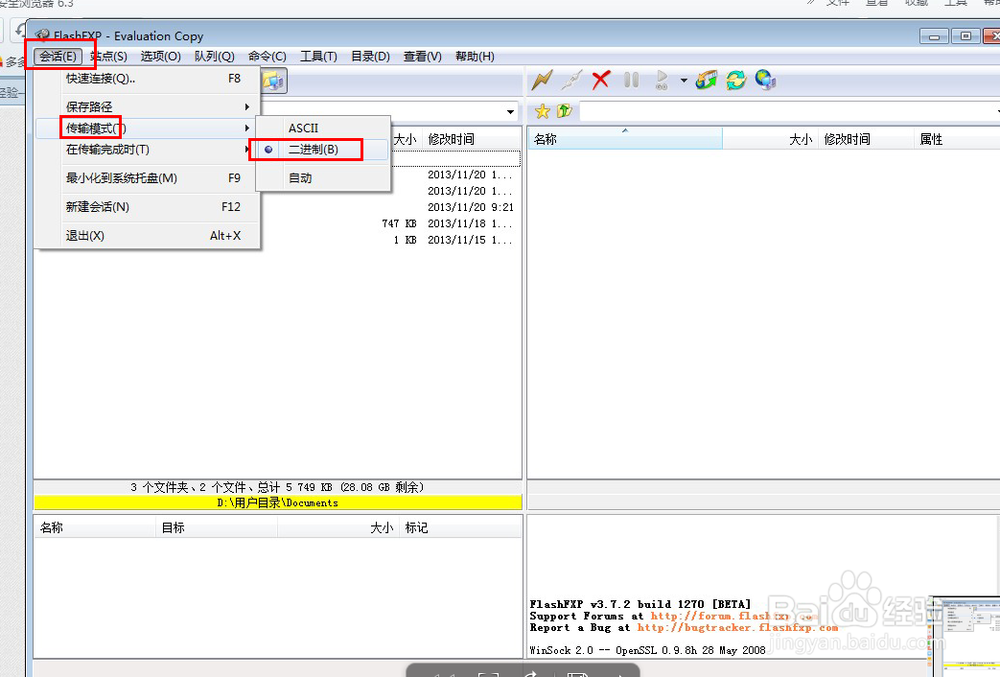This screenshot has height=677, width=1000.
Task: Click the globe with green arrow icon
Action: (707, 80)
